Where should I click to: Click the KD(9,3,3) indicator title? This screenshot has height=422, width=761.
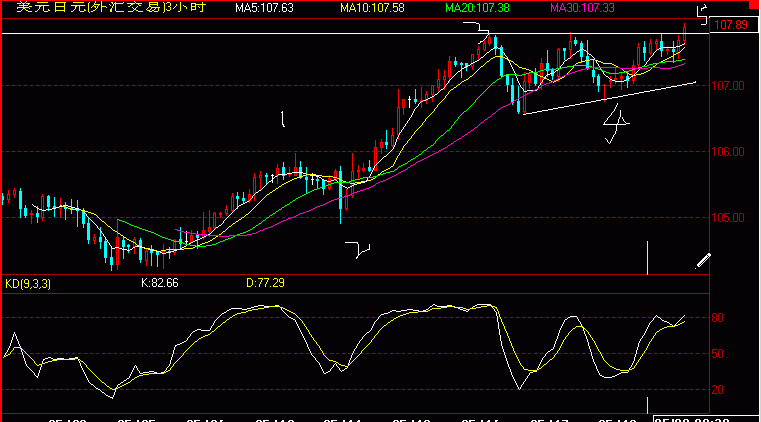(x=28, y=284)
